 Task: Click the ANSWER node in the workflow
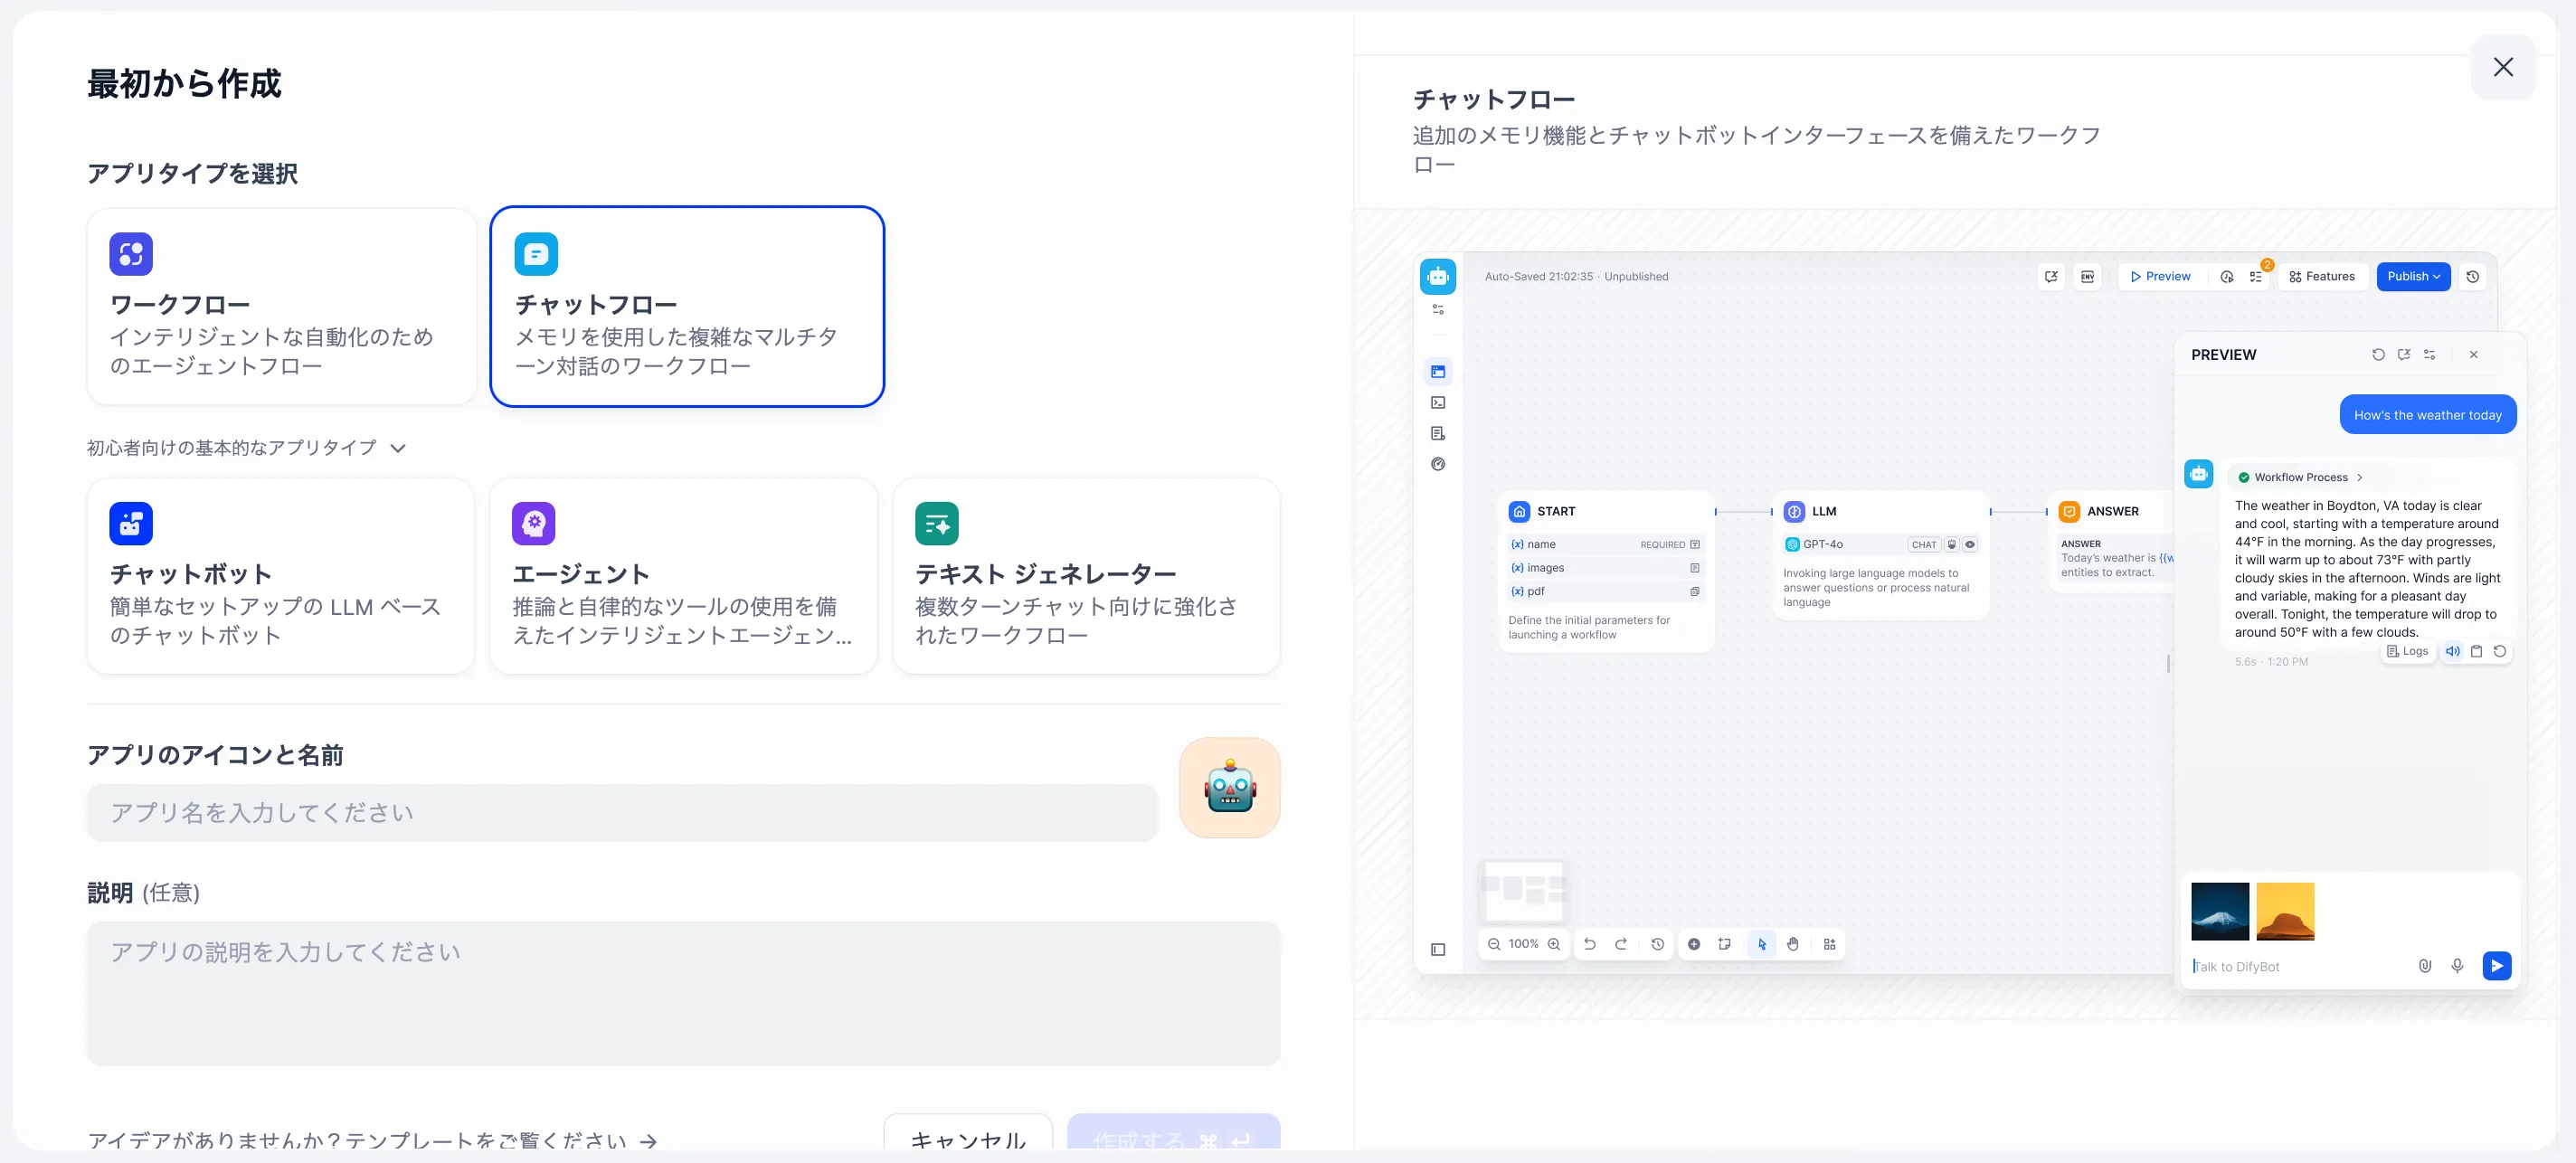pyautogui.click(x=2110, y=541)
